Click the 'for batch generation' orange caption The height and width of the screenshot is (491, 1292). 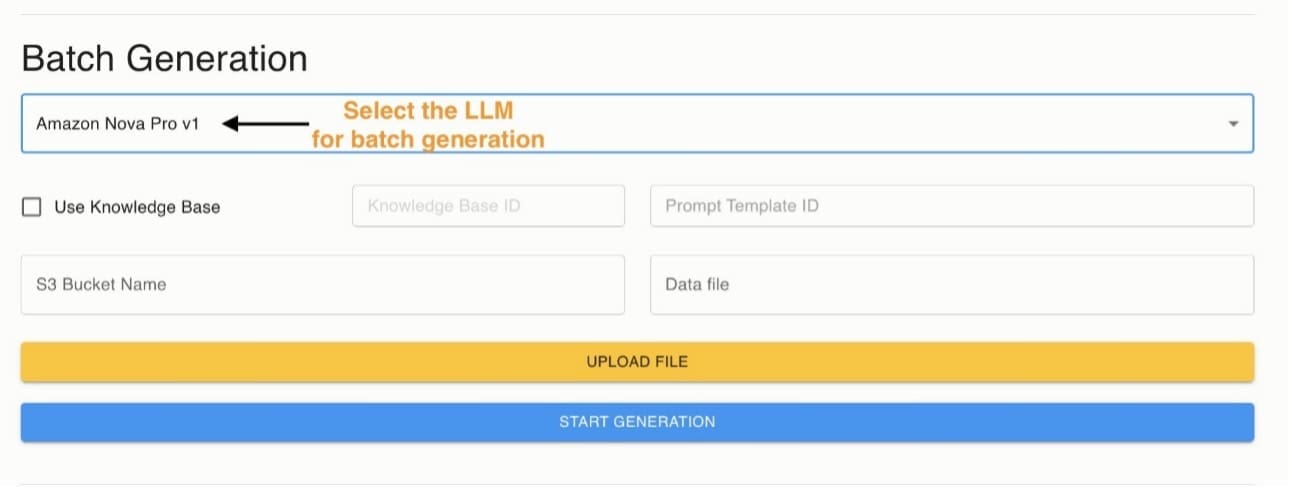click(428, 139)
